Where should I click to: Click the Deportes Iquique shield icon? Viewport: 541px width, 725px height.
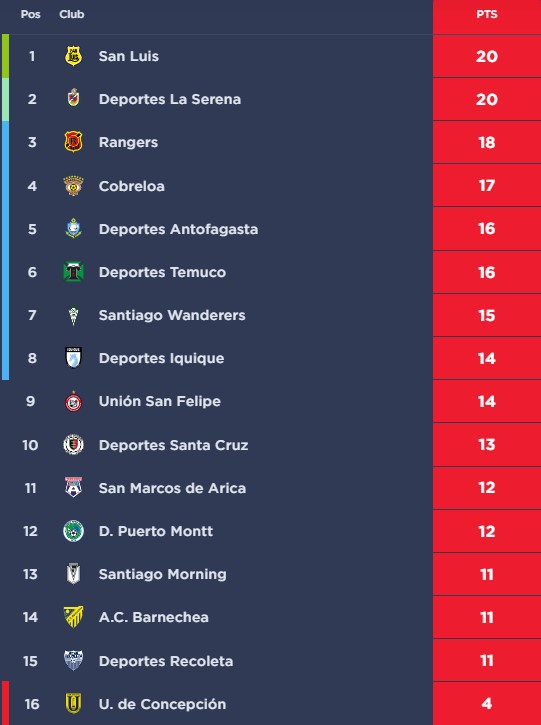coord(73,358)
